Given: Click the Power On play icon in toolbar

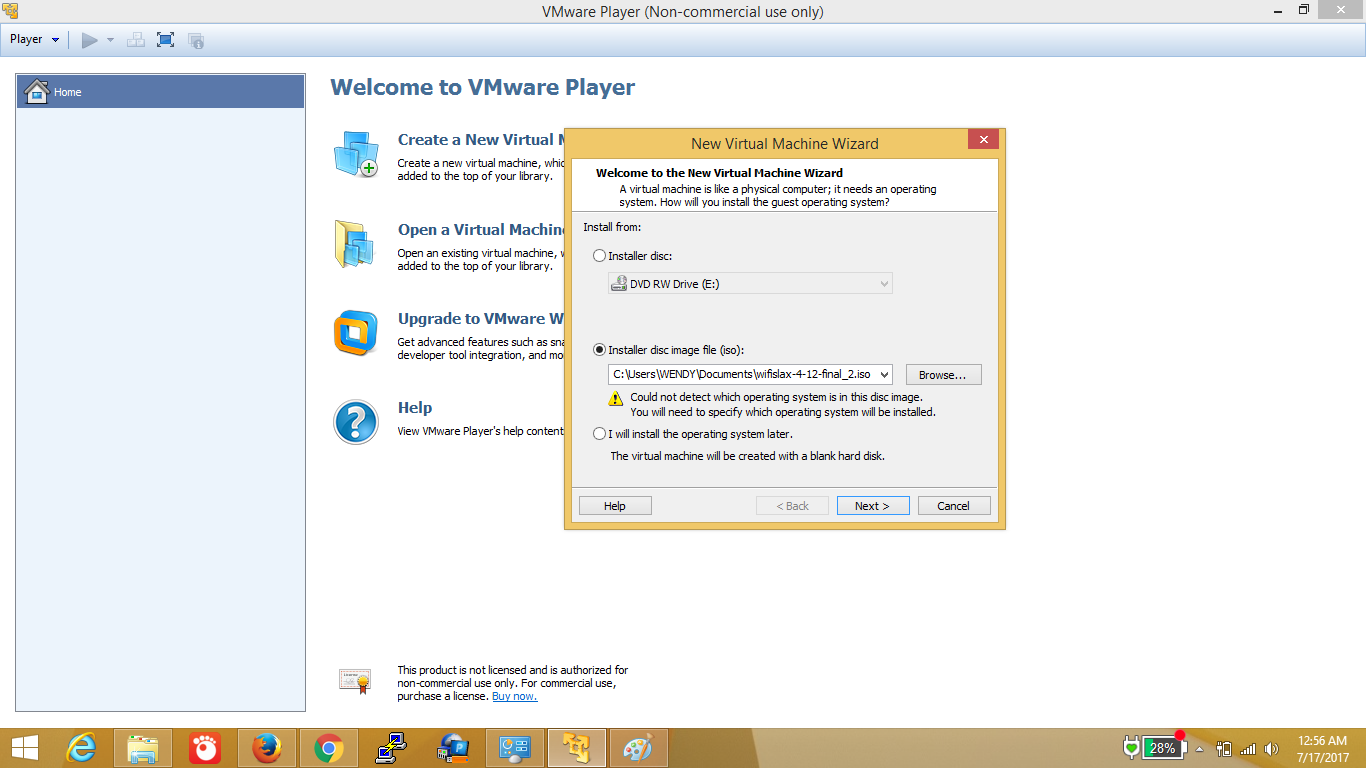Looking at the screenshot, I should click(x=89, y=40).
